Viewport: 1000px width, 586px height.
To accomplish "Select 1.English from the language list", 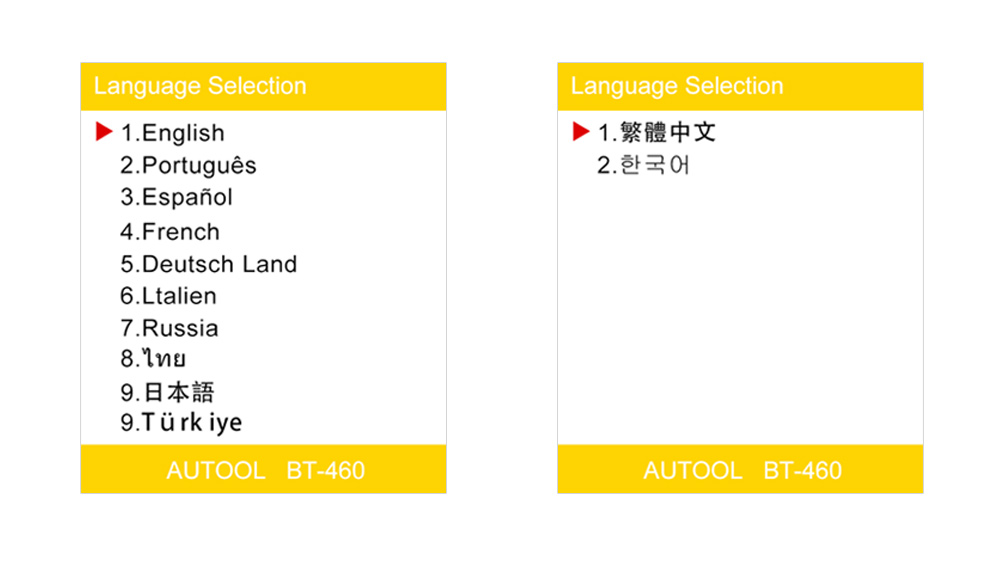I will coord(173,133).
